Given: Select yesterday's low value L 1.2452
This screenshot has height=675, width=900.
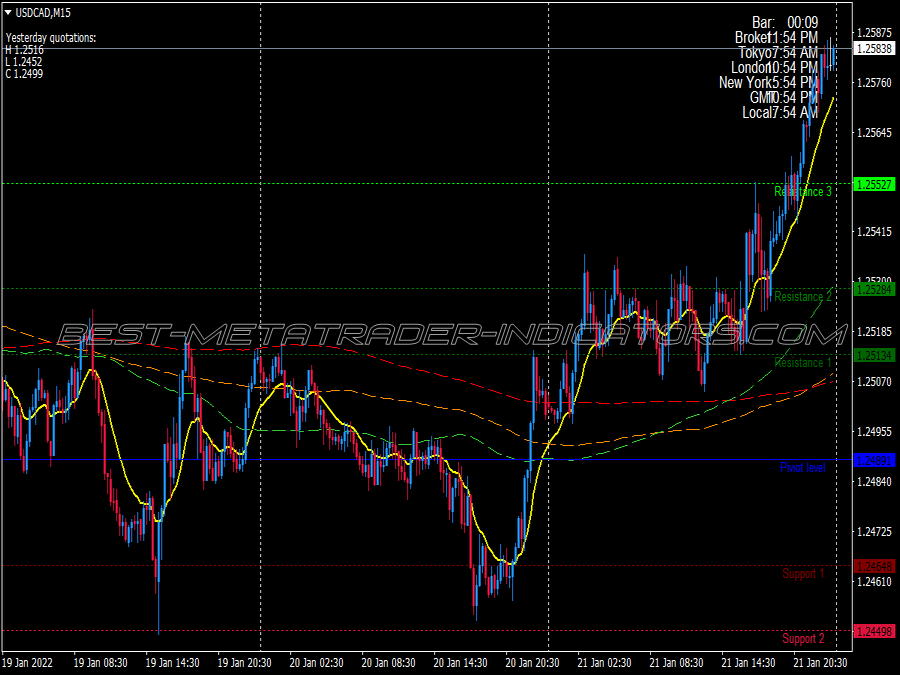Looking at the screenshot, I should 24,62.
